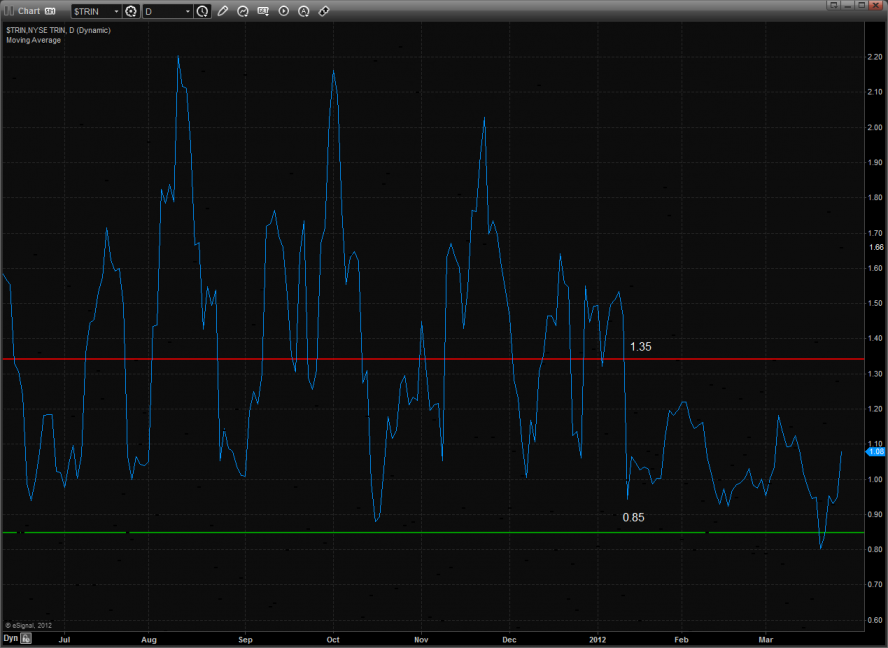Expand the $TRIN symbol dropdown
This screenshot has height=648, width=888.
click(116, 11)
